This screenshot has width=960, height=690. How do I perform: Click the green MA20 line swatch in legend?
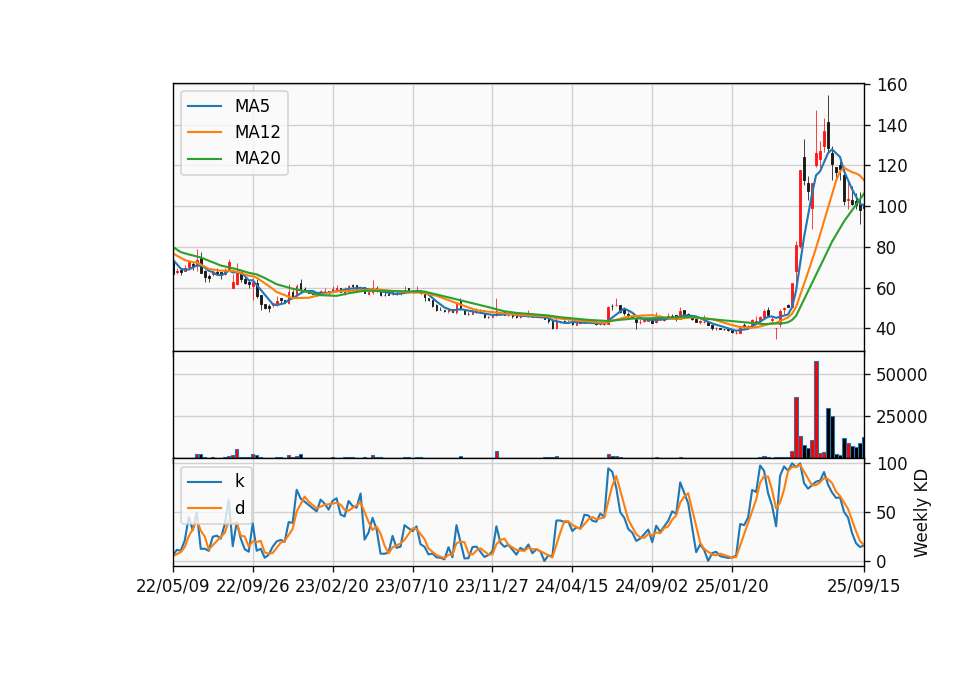click(x=204, y=158)
